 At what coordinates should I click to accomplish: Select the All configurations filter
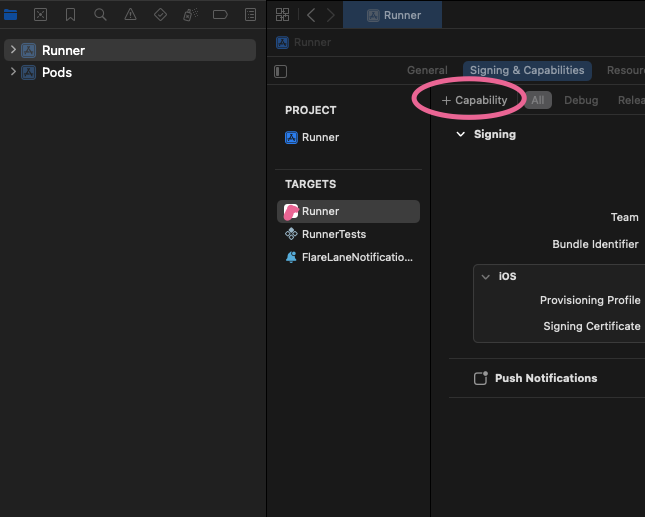tap(538, 100)
